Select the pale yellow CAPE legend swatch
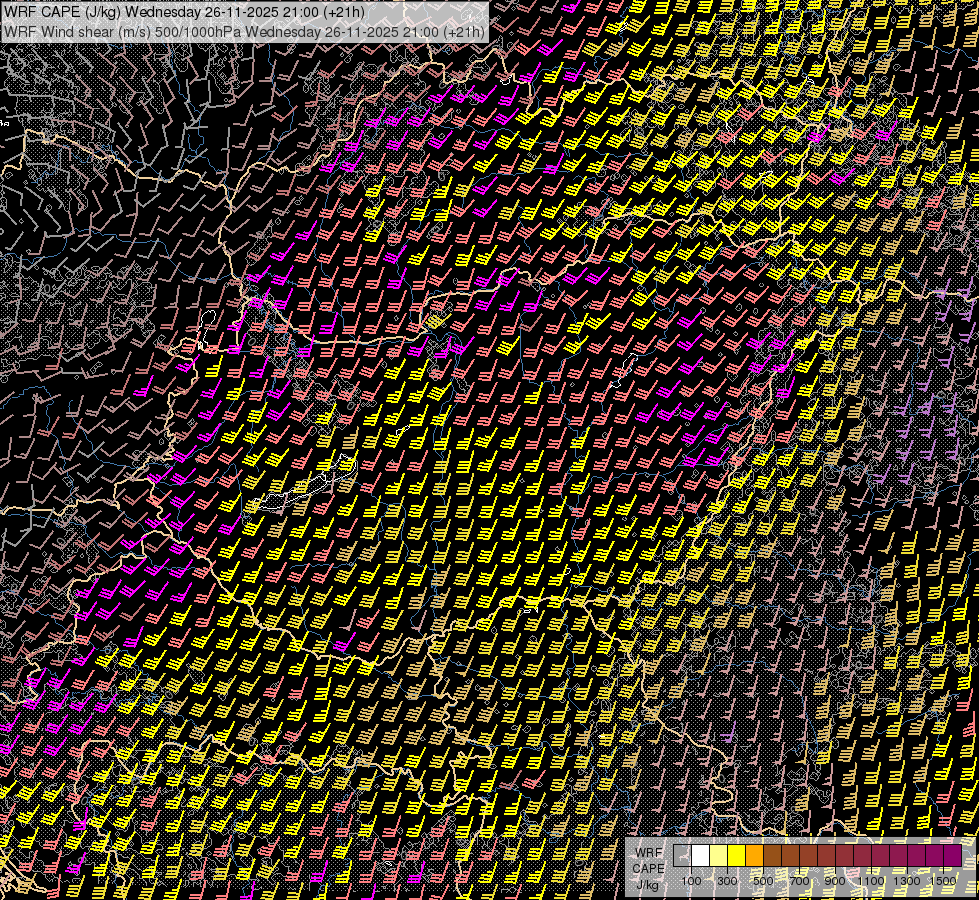 click(x=719, y=855)
